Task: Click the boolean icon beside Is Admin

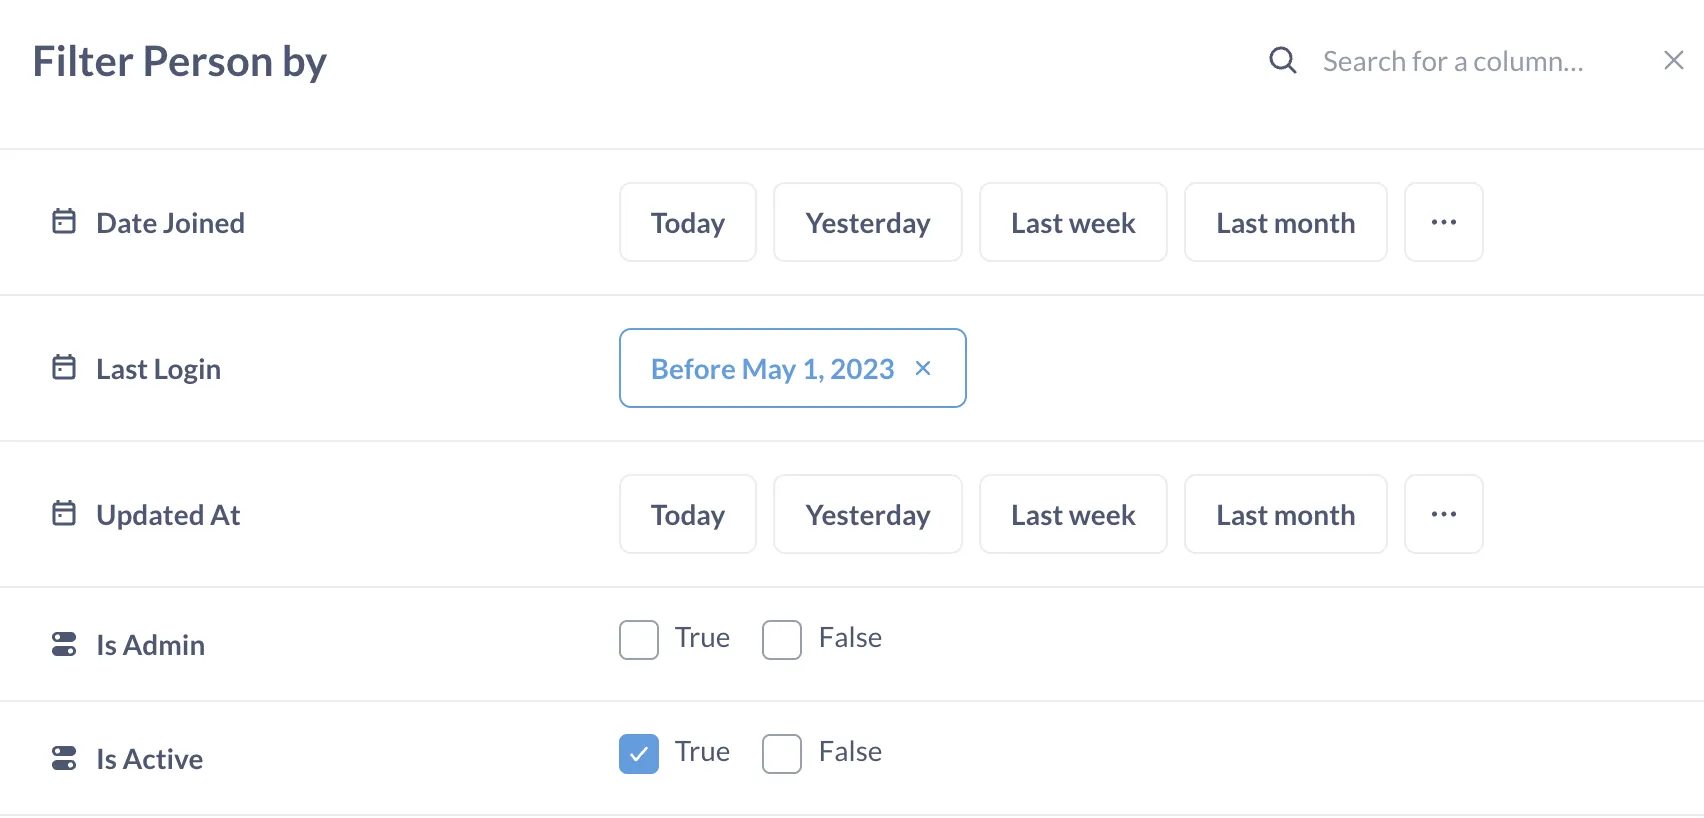Action: [x=63, y=644]
